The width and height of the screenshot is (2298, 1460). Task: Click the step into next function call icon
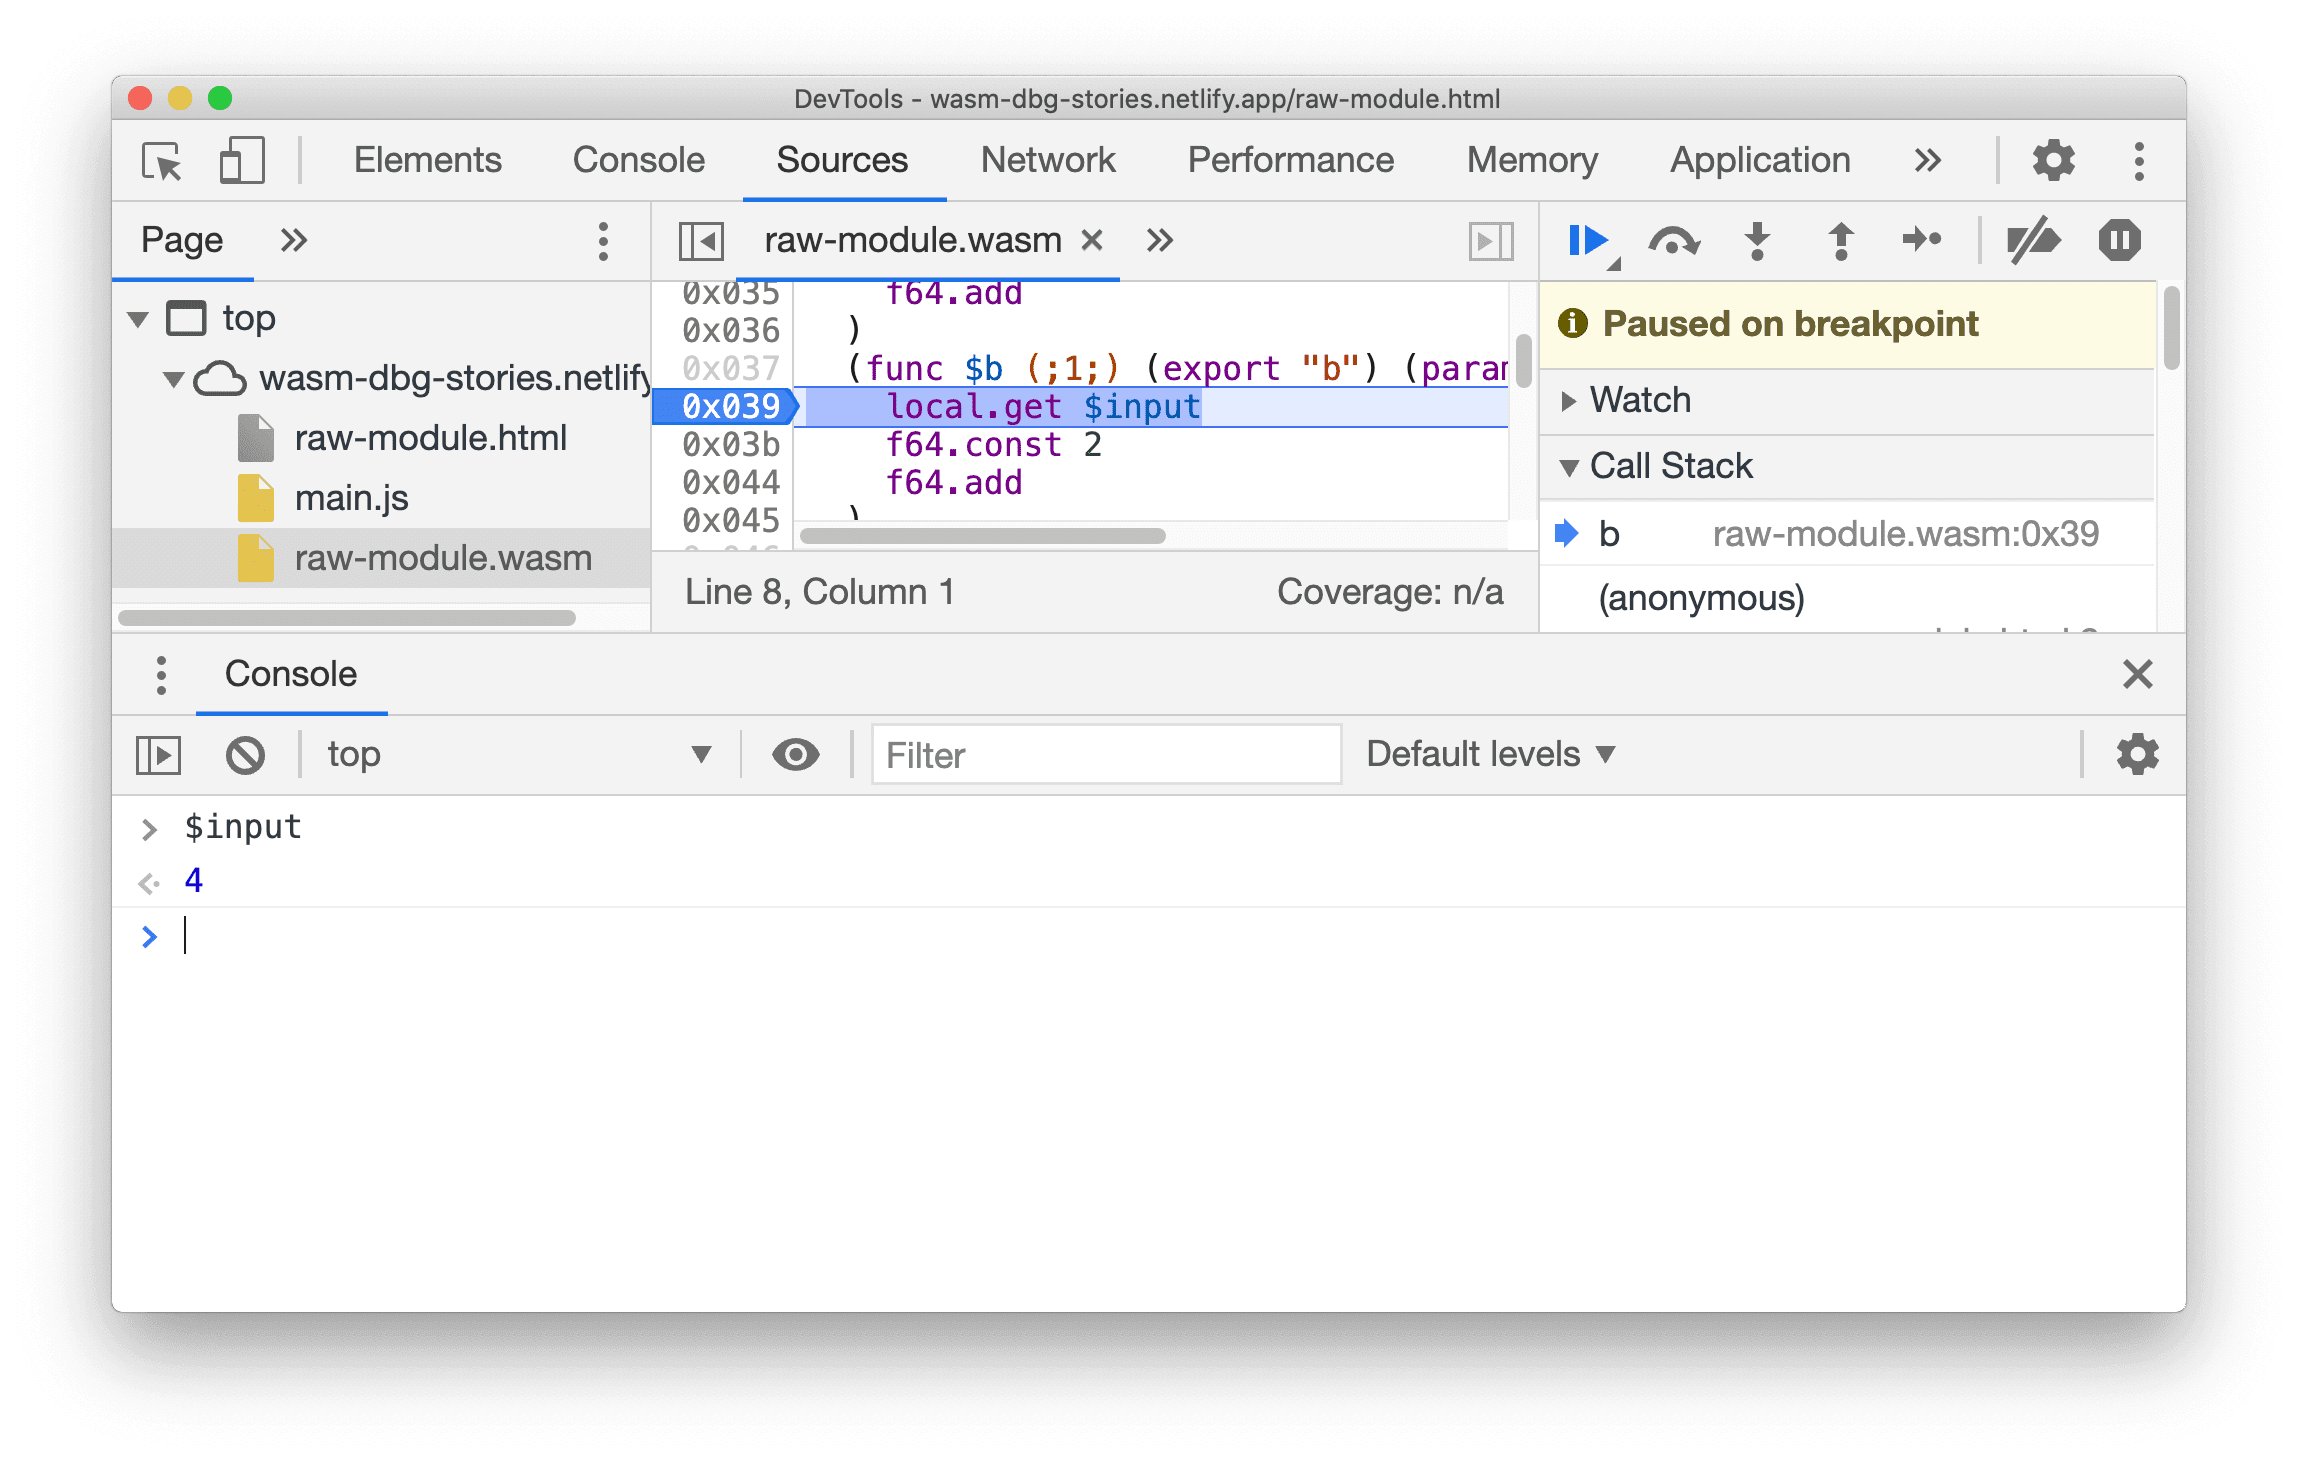pyautogui.click(x=1757, y=239)
